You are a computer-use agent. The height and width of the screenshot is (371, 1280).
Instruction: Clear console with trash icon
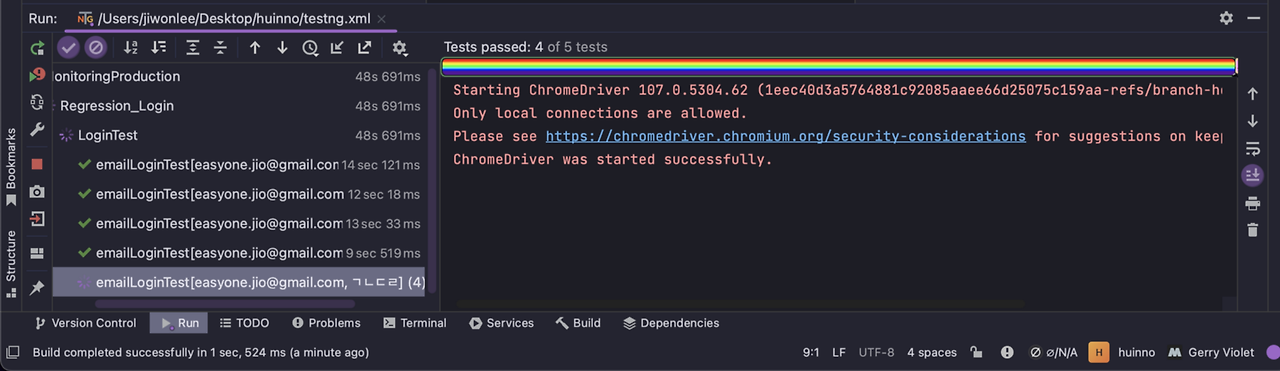[x=1252, y=230]
